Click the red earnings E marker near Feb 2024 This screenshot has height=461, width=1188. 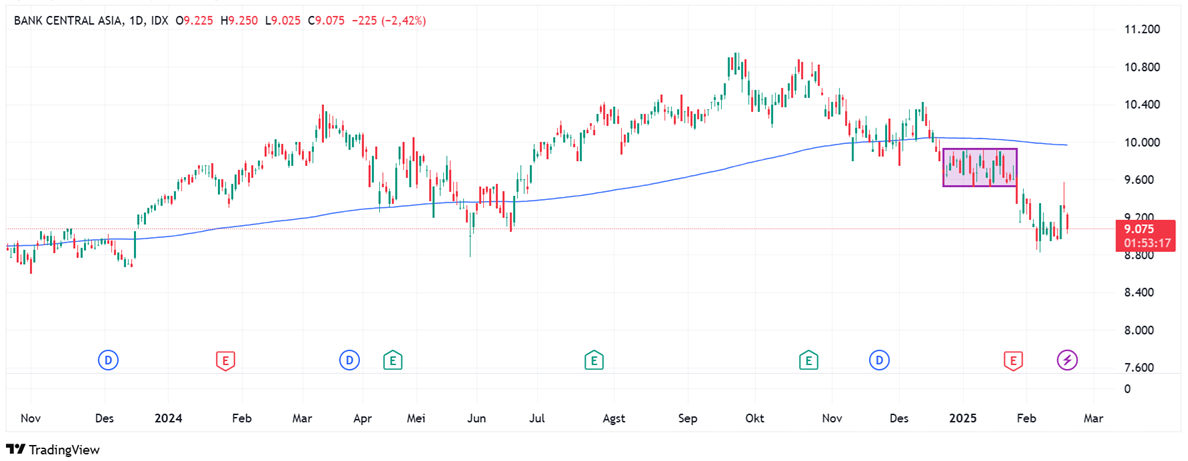[224, 360]
